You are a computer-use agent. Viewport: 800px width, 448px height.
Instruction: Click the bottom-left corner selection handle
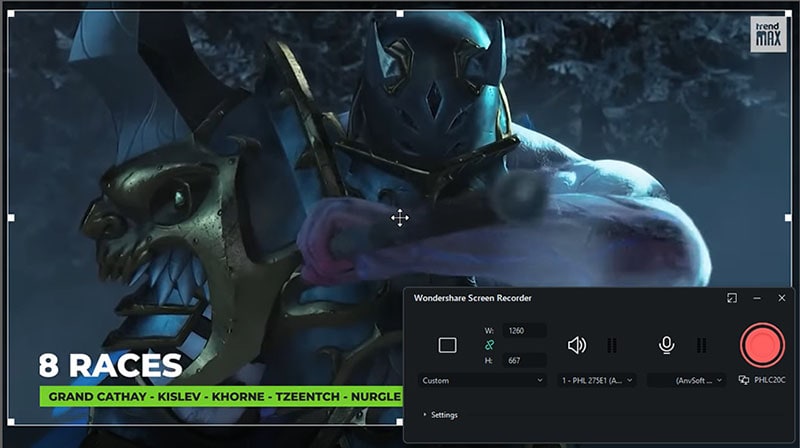tap(11, 422)
